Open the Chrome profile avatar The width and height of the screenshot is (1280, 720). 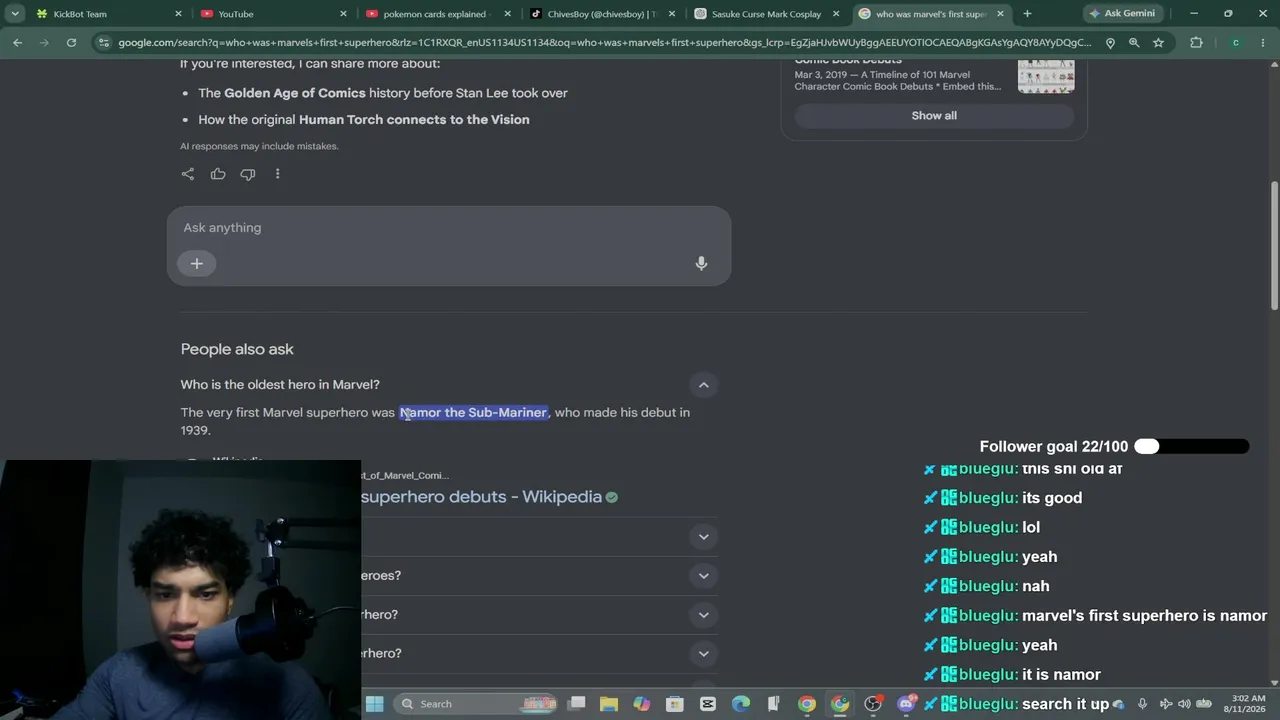click(1236, 43)
